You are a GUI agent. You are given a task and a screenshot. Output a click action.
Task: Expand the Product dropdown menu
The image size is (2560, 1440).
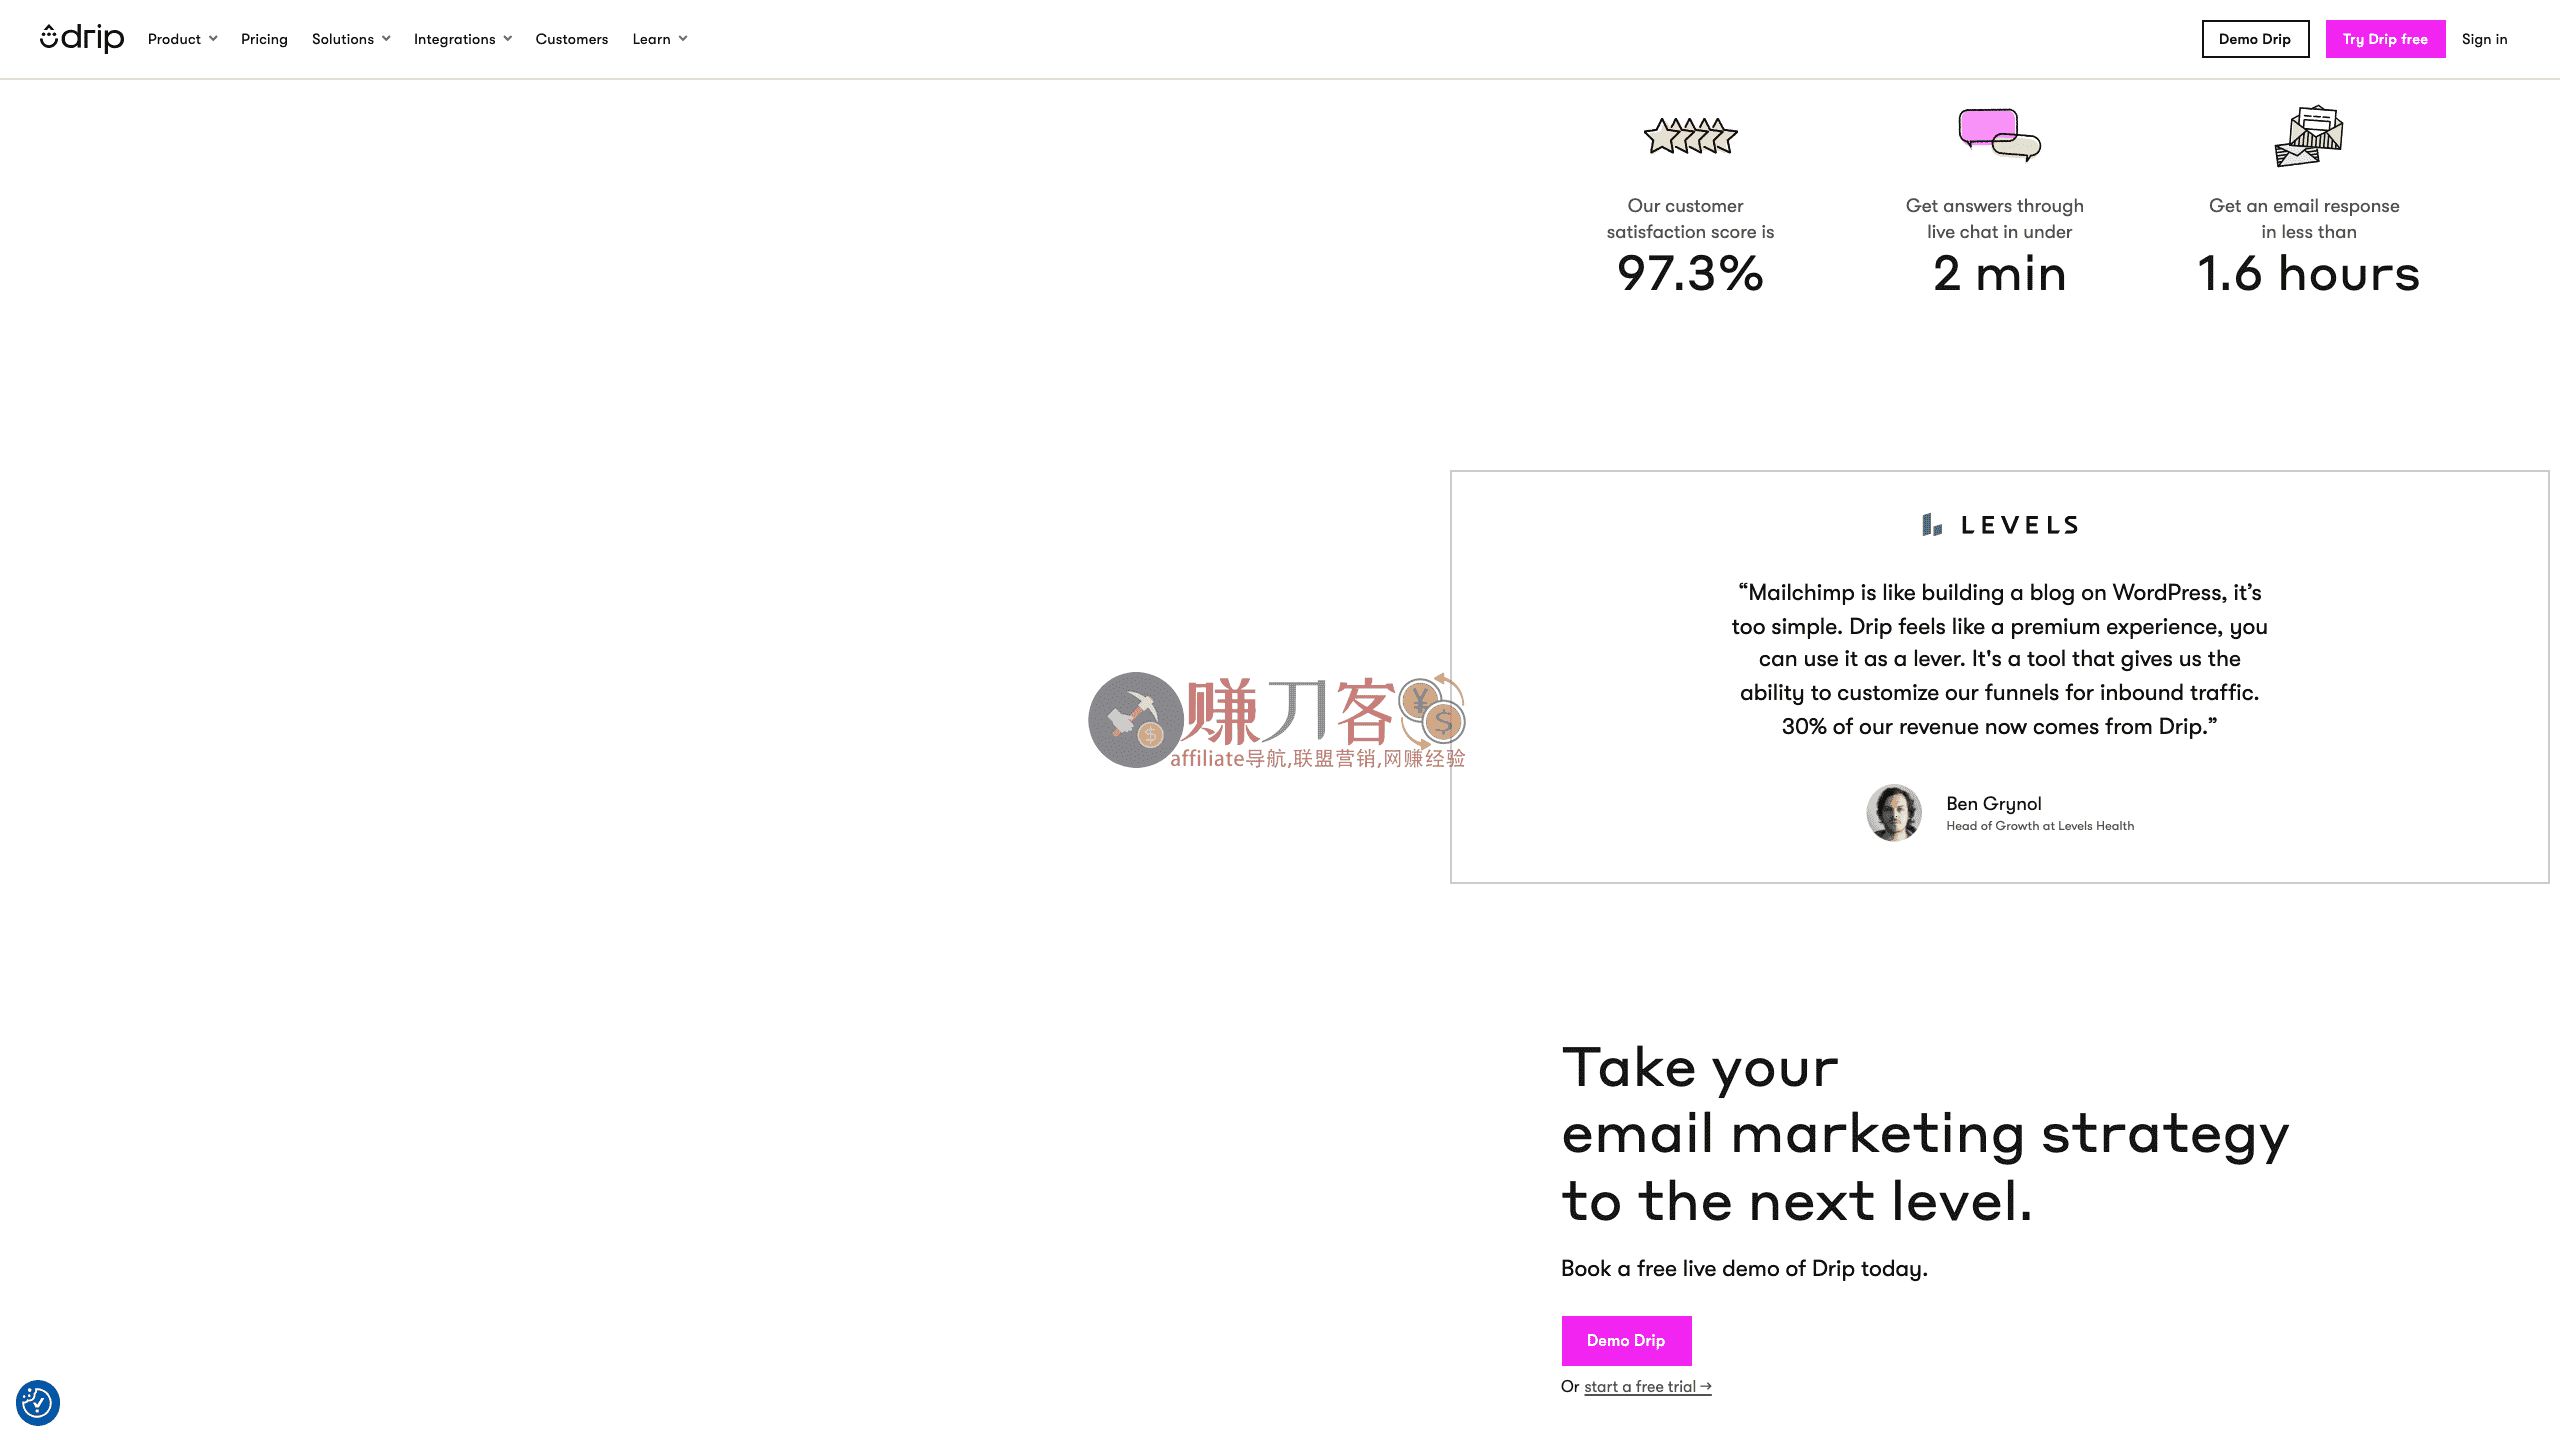point(182,39)
